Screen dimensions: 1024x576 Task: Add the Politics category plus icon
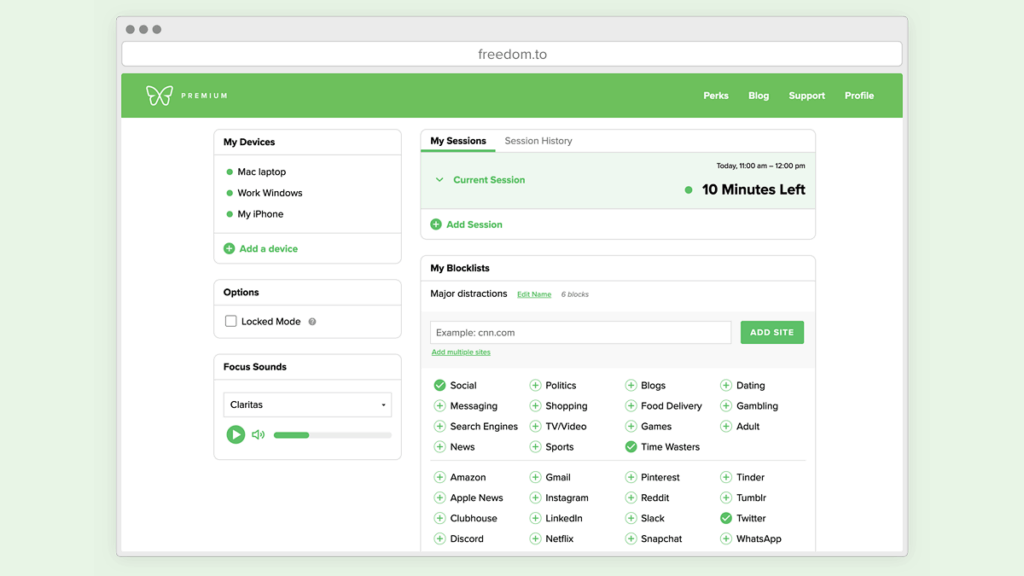click(535, 385)
